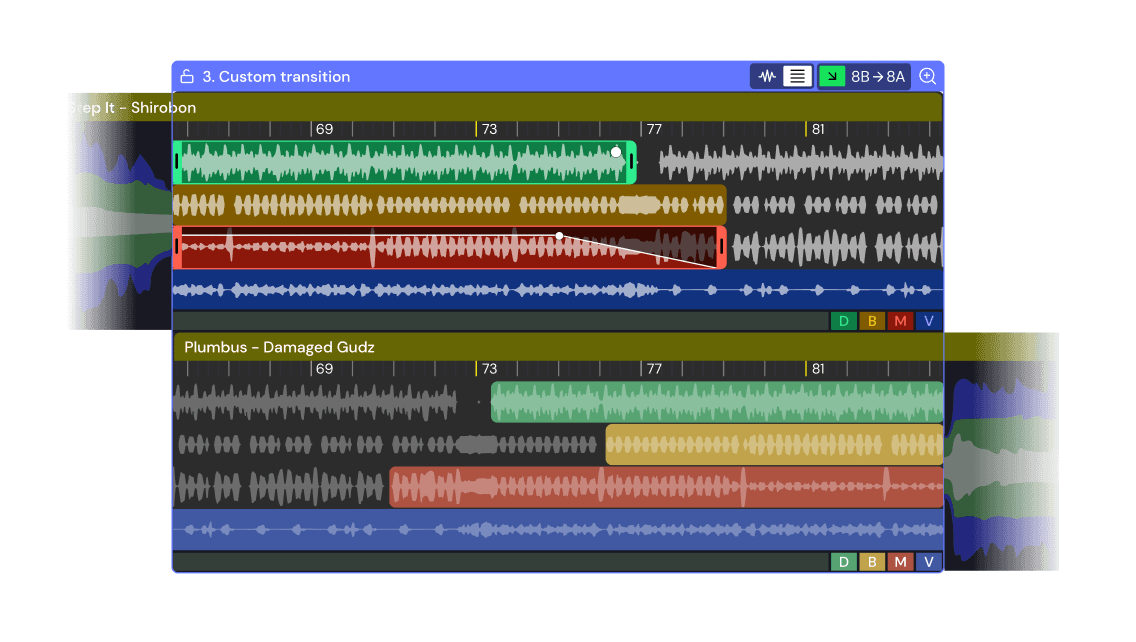Toggle the yellow B bass stem on Shirobon track

872,321
